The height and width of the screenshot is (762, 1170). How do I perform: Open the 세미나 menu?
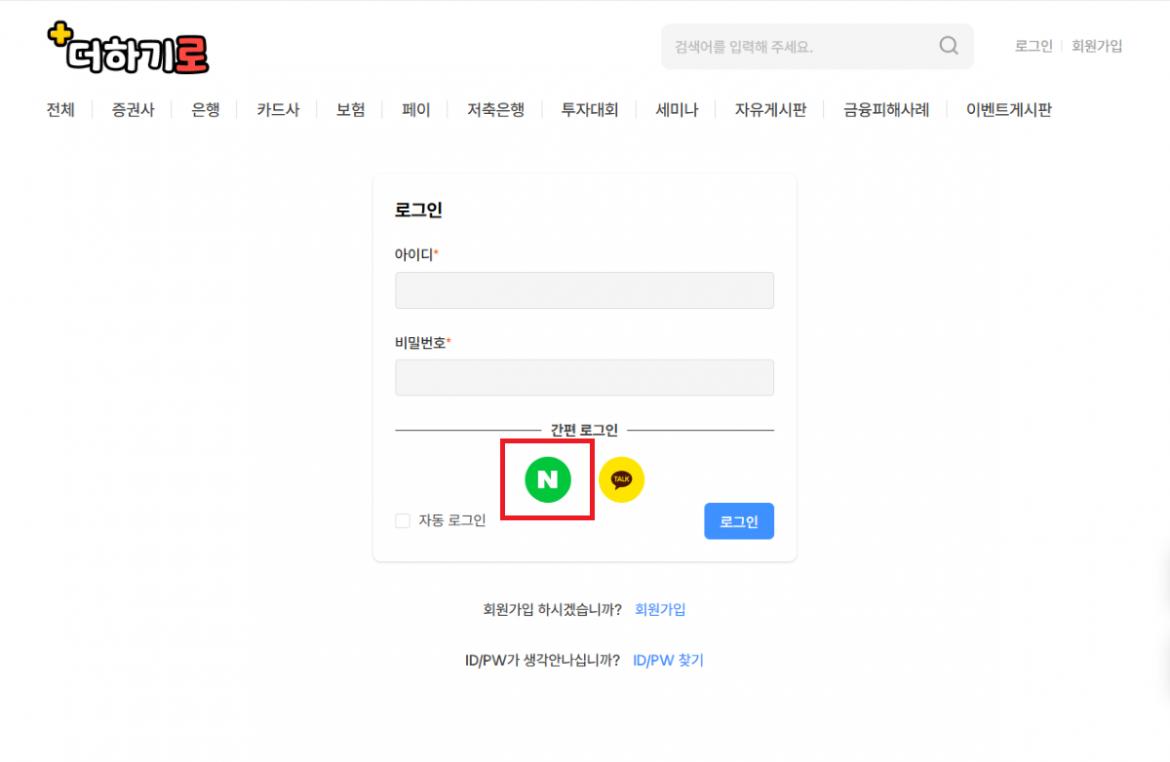[x=677, y=110]
